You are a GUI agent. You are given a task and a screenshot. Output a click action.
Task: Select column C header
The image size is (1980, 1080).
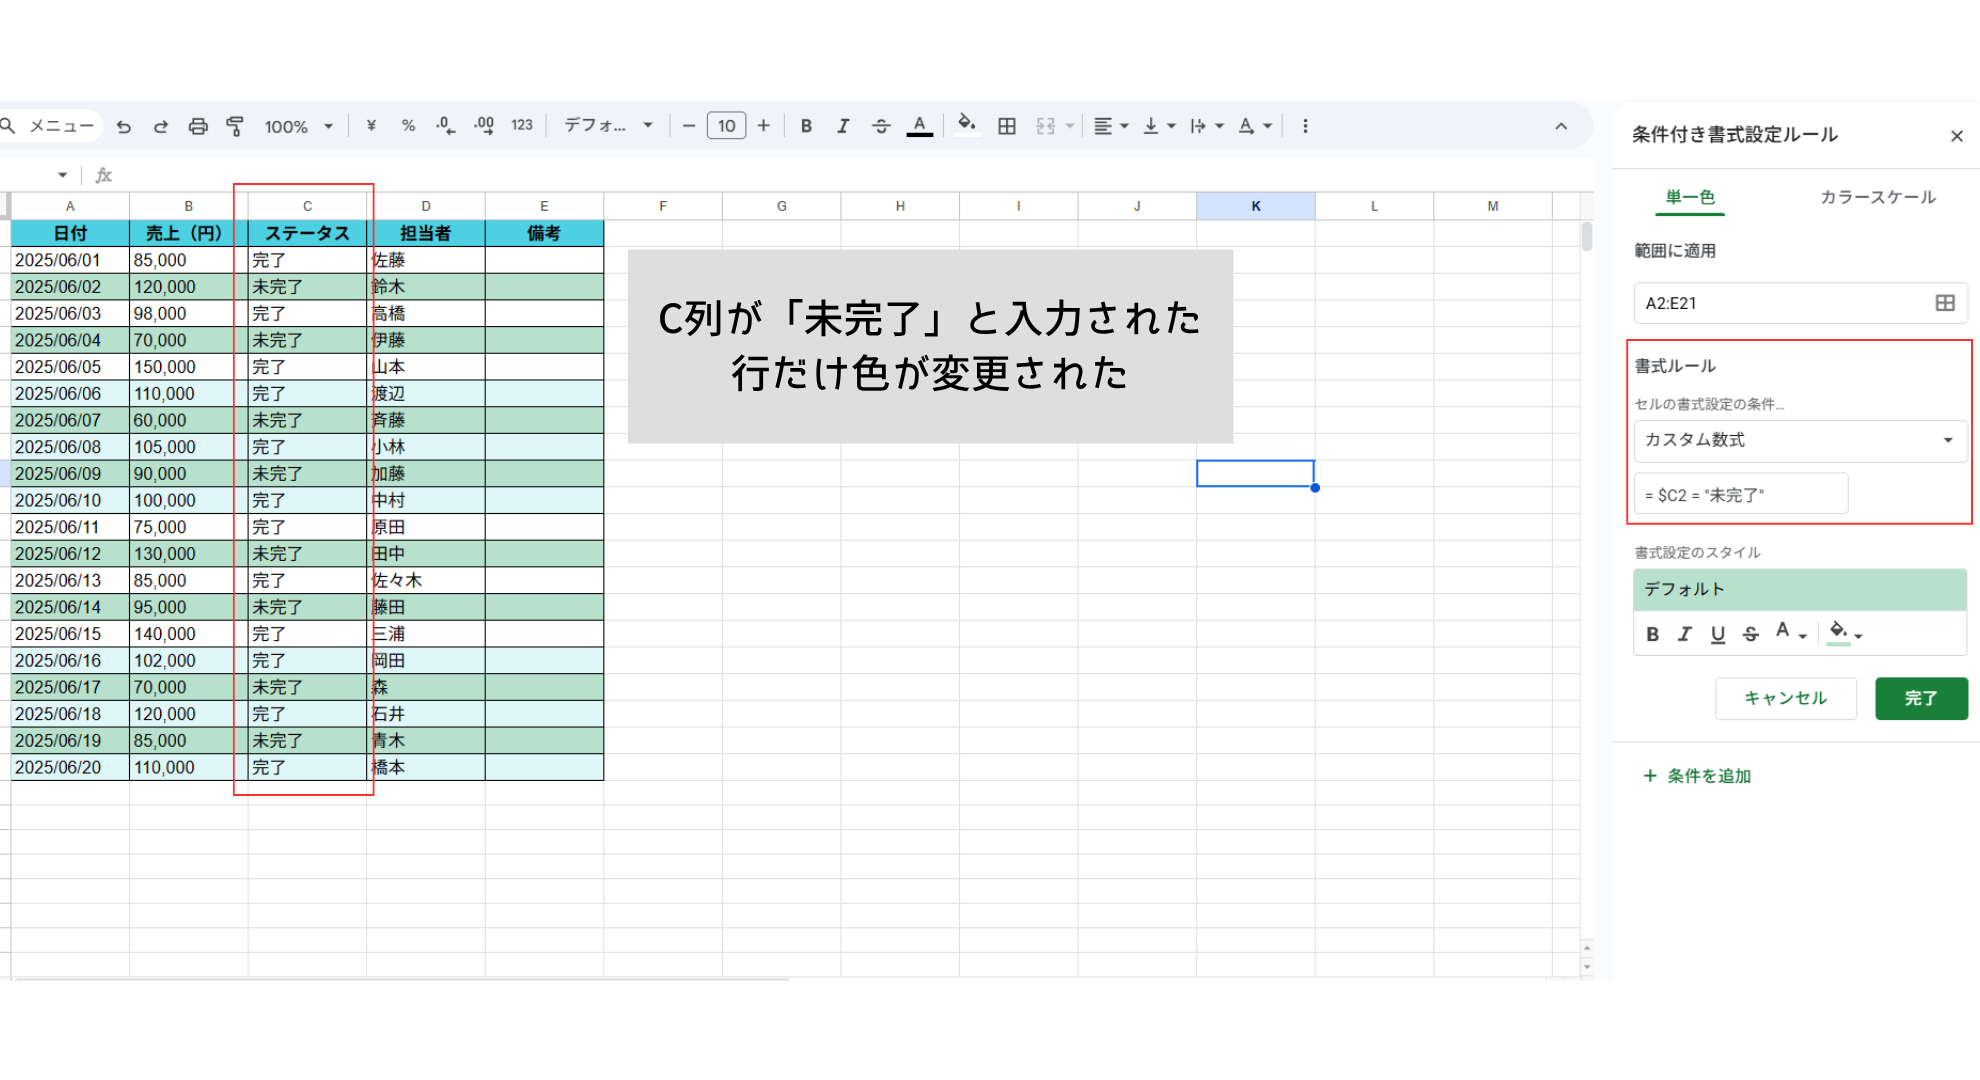tap(307, 206)
